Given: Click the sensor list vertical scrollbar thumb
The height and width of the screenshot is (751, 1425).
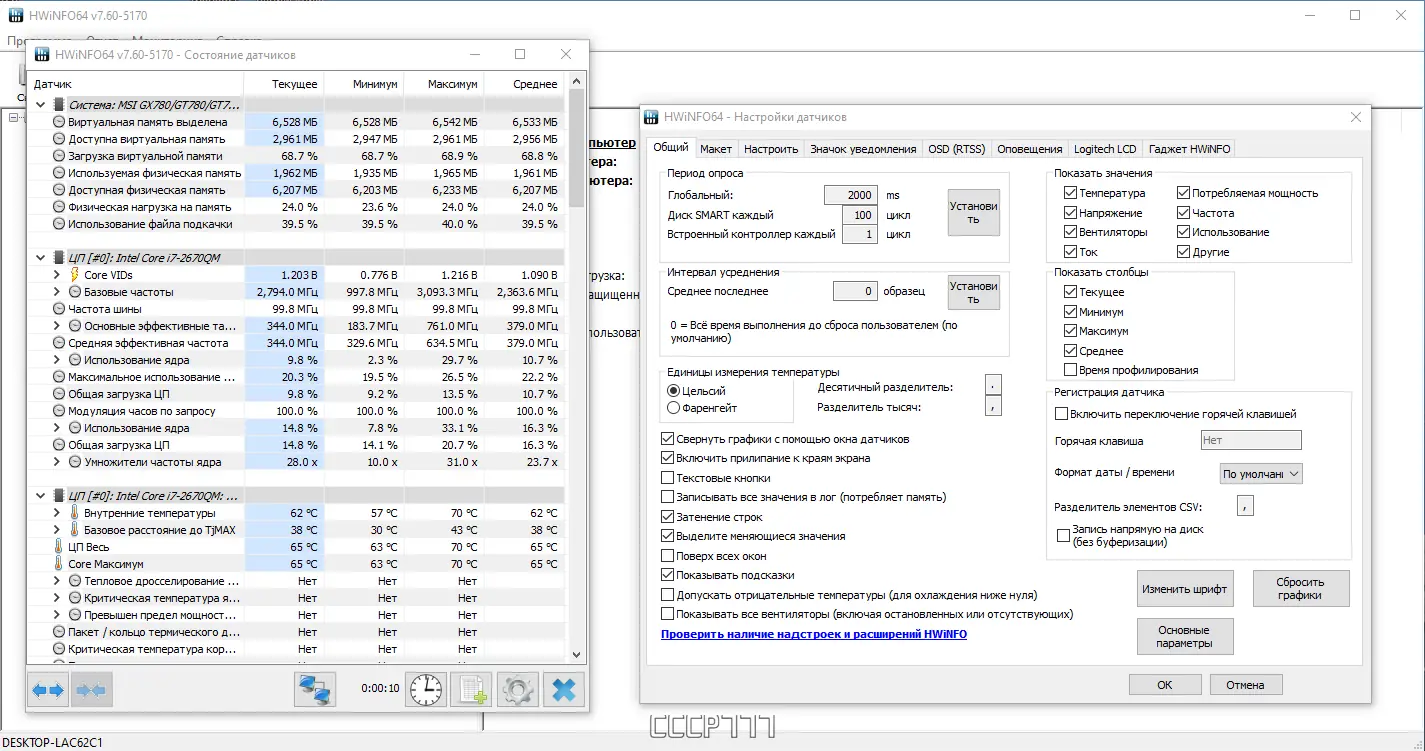Looking at the screenshot, I should [x=576, y=150].
